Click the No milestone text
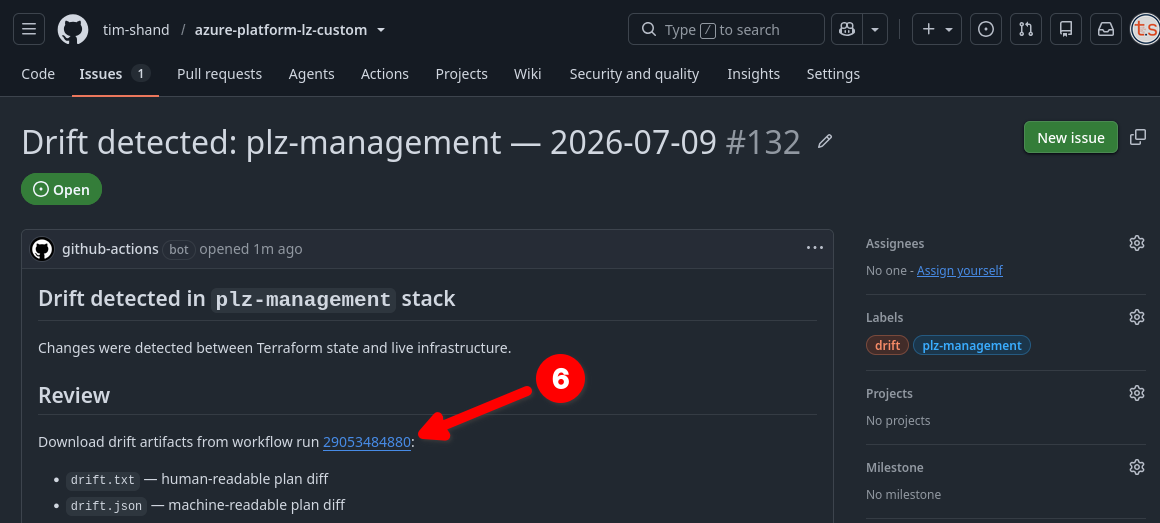Viewport: 1160px width, 523px height. click(903, 495)
